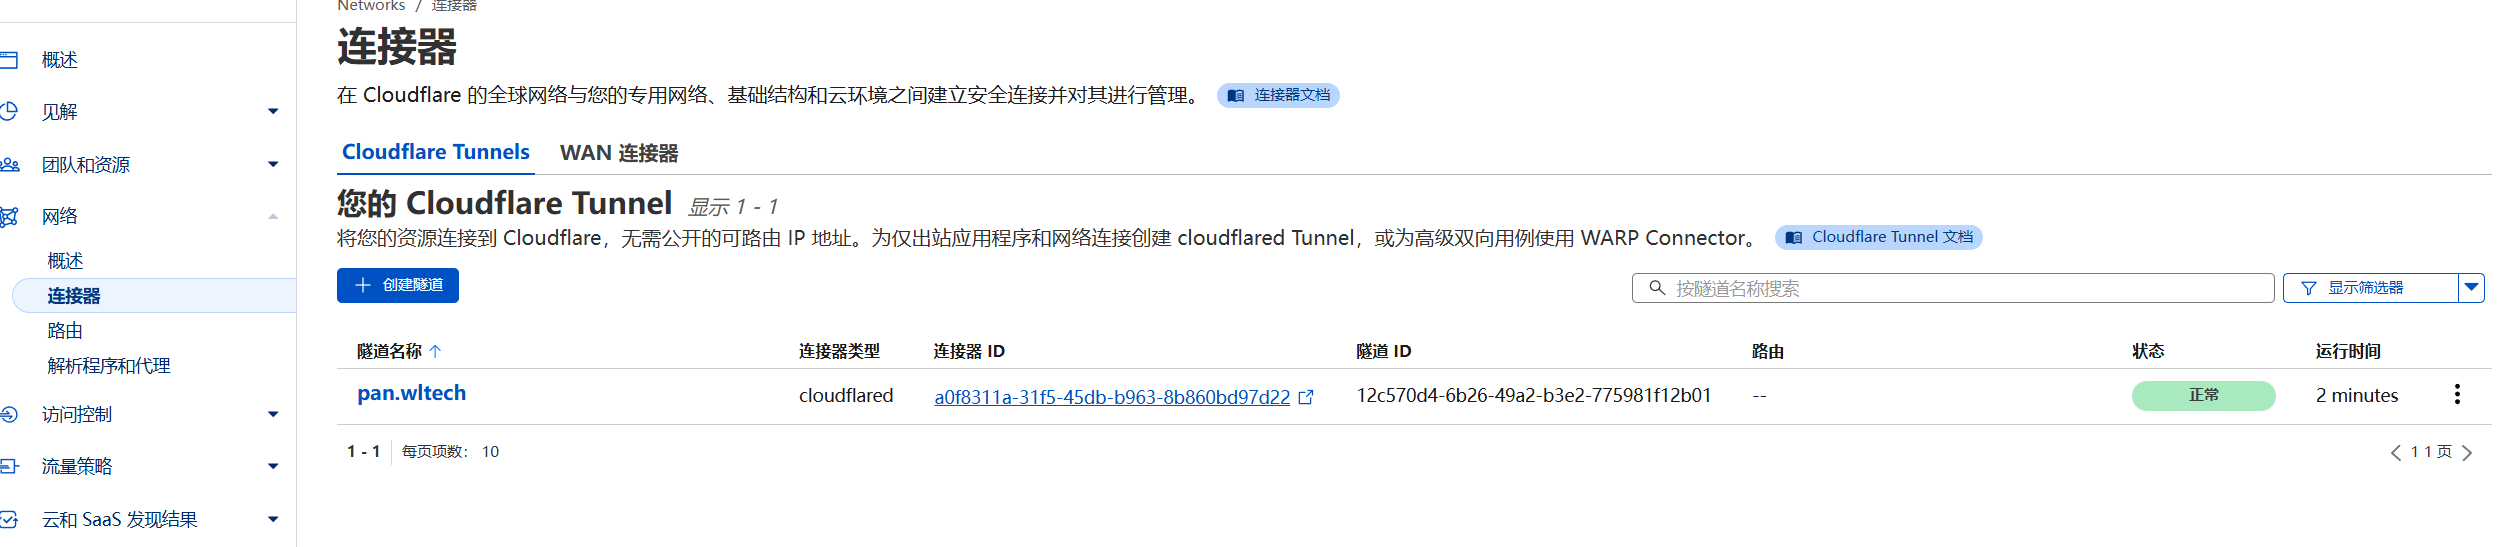Click the external link icon beside connector ID
This screenshot has width=2508, height=547.
(x=1305, y=398)
